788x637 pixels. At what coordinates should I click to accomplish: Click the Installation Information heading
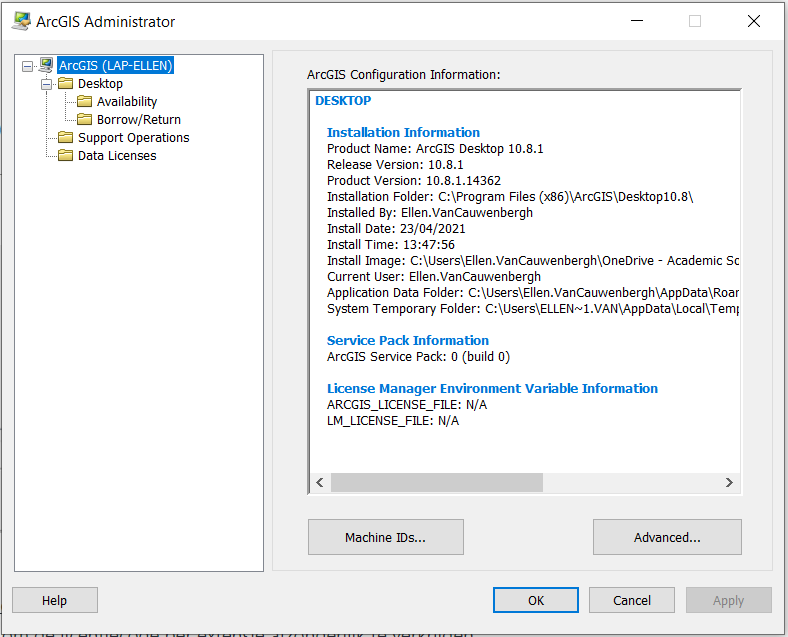click(x=403, y=132)
